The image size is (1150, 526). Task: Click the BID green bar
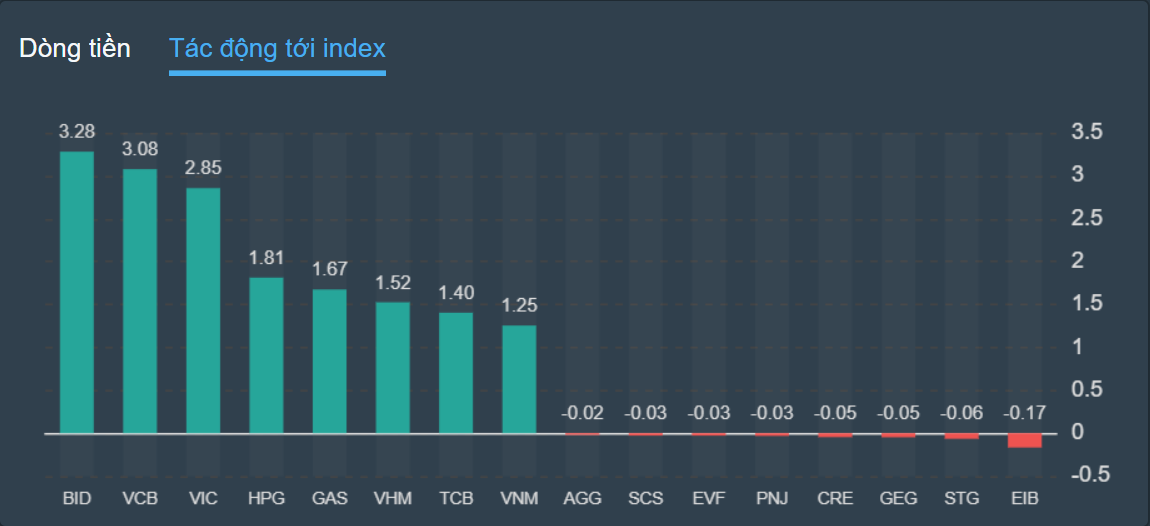(x=77, y=292)
